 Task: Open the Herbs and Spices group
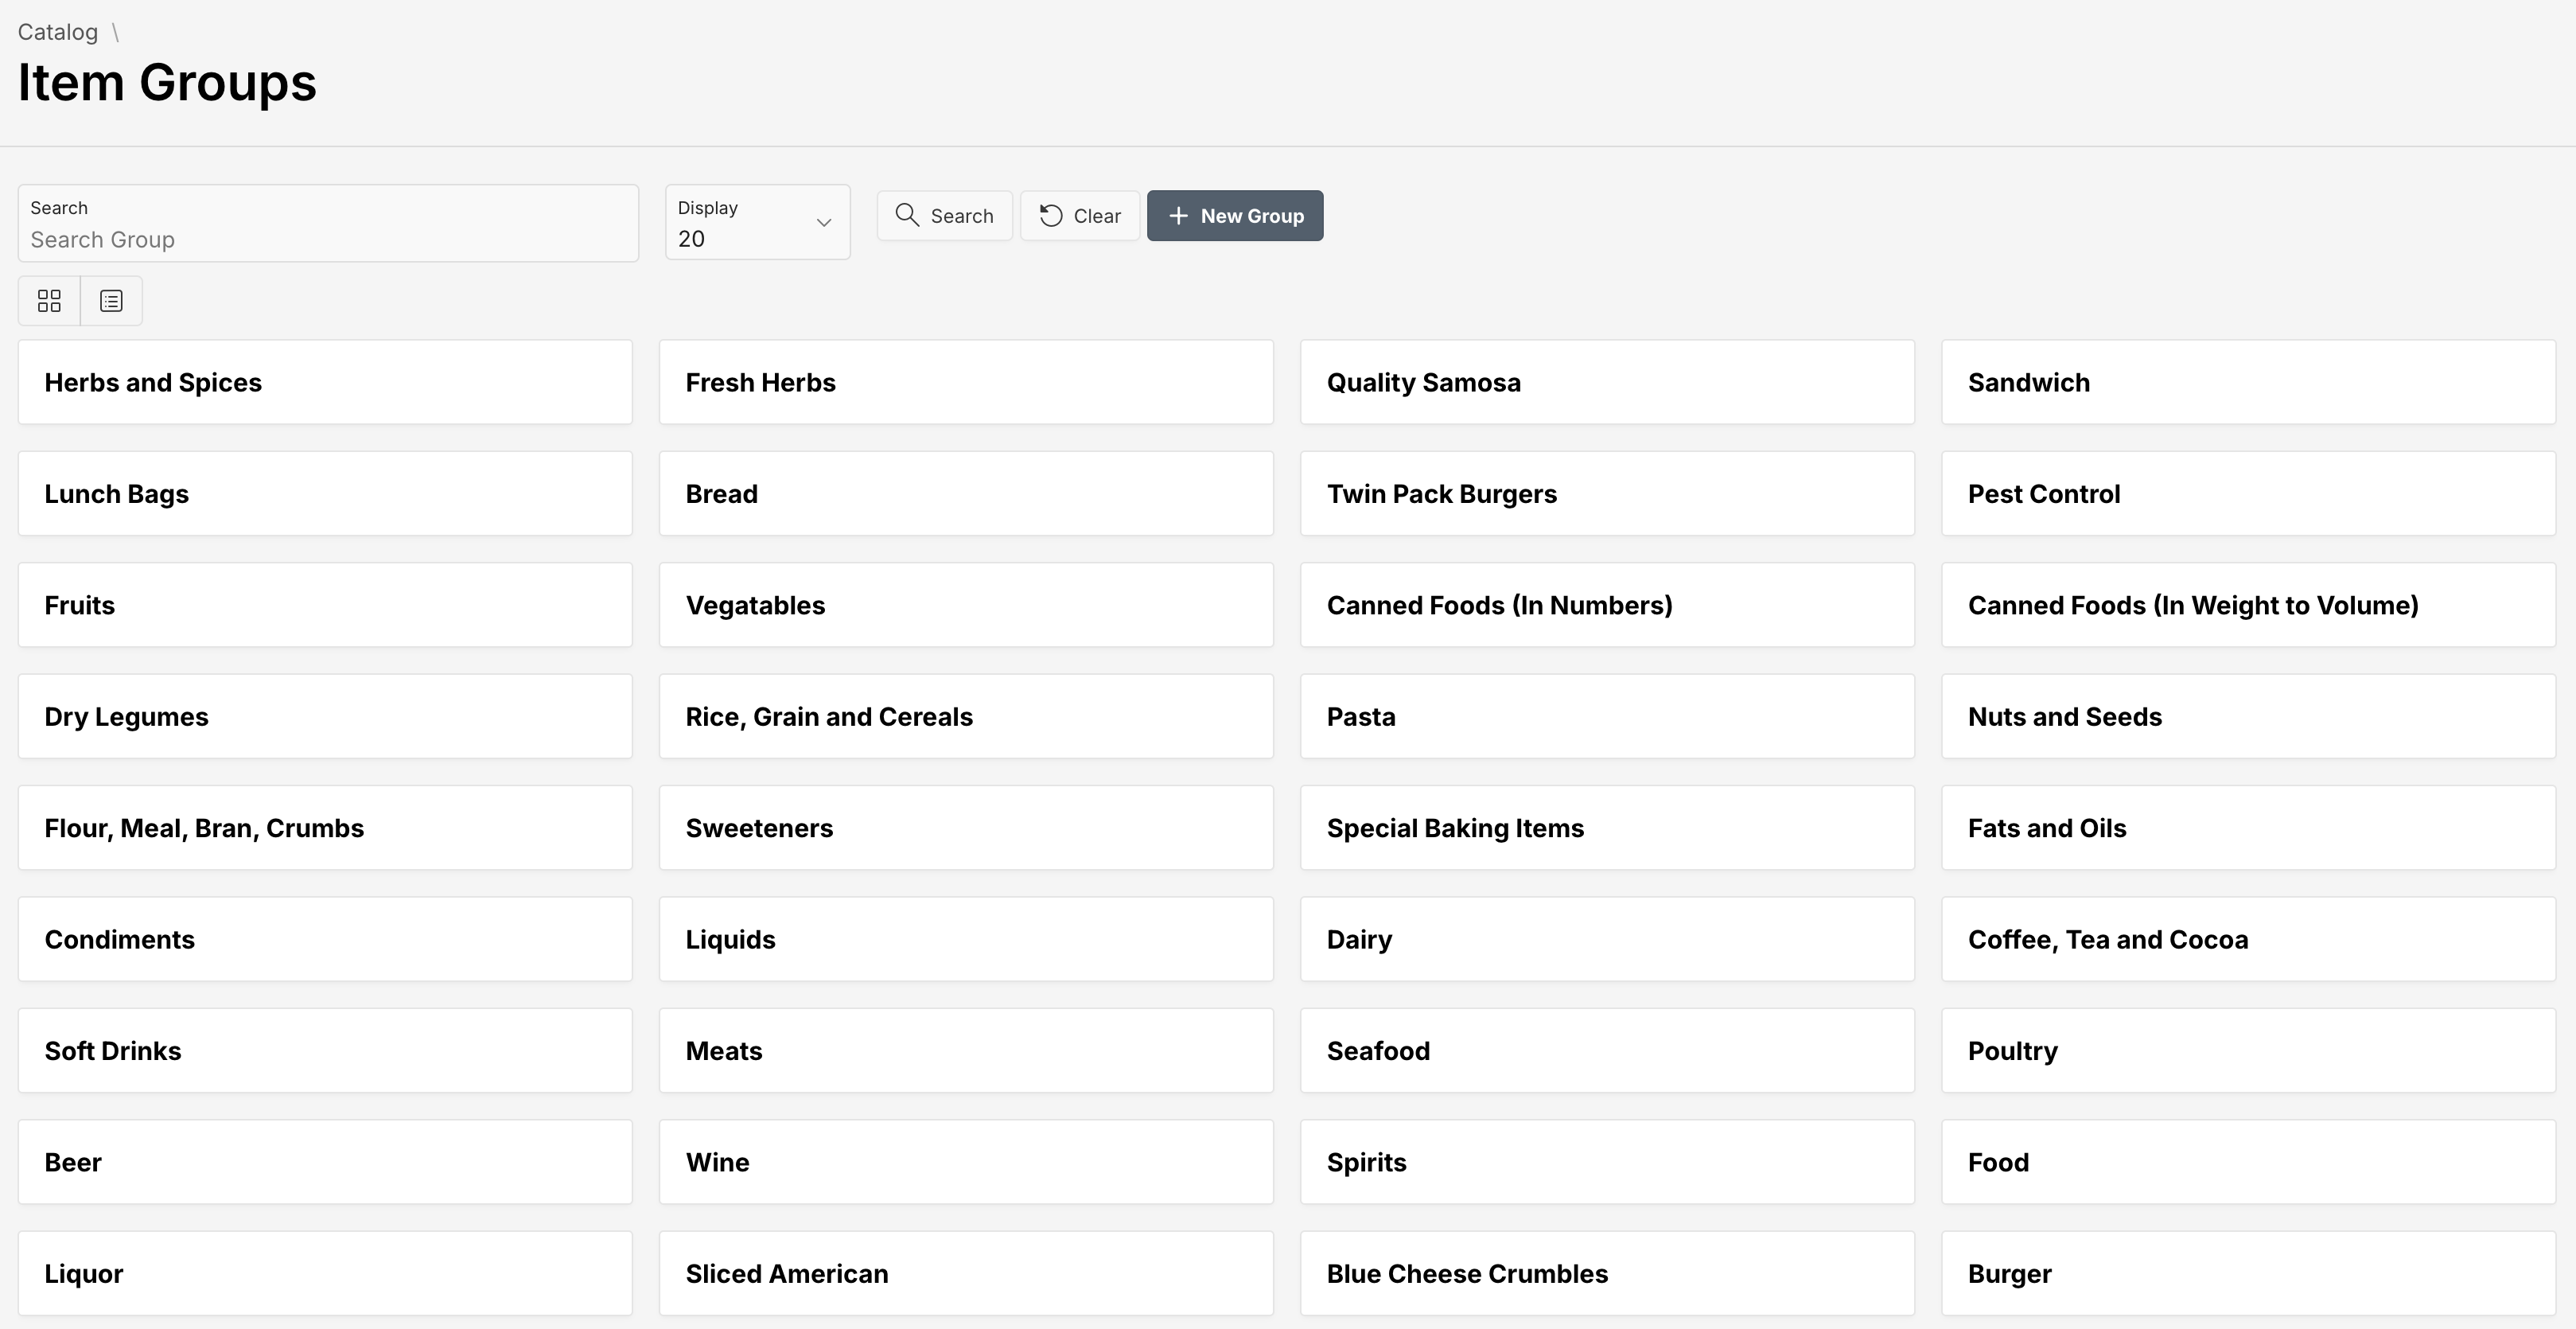tap(325, 382)
